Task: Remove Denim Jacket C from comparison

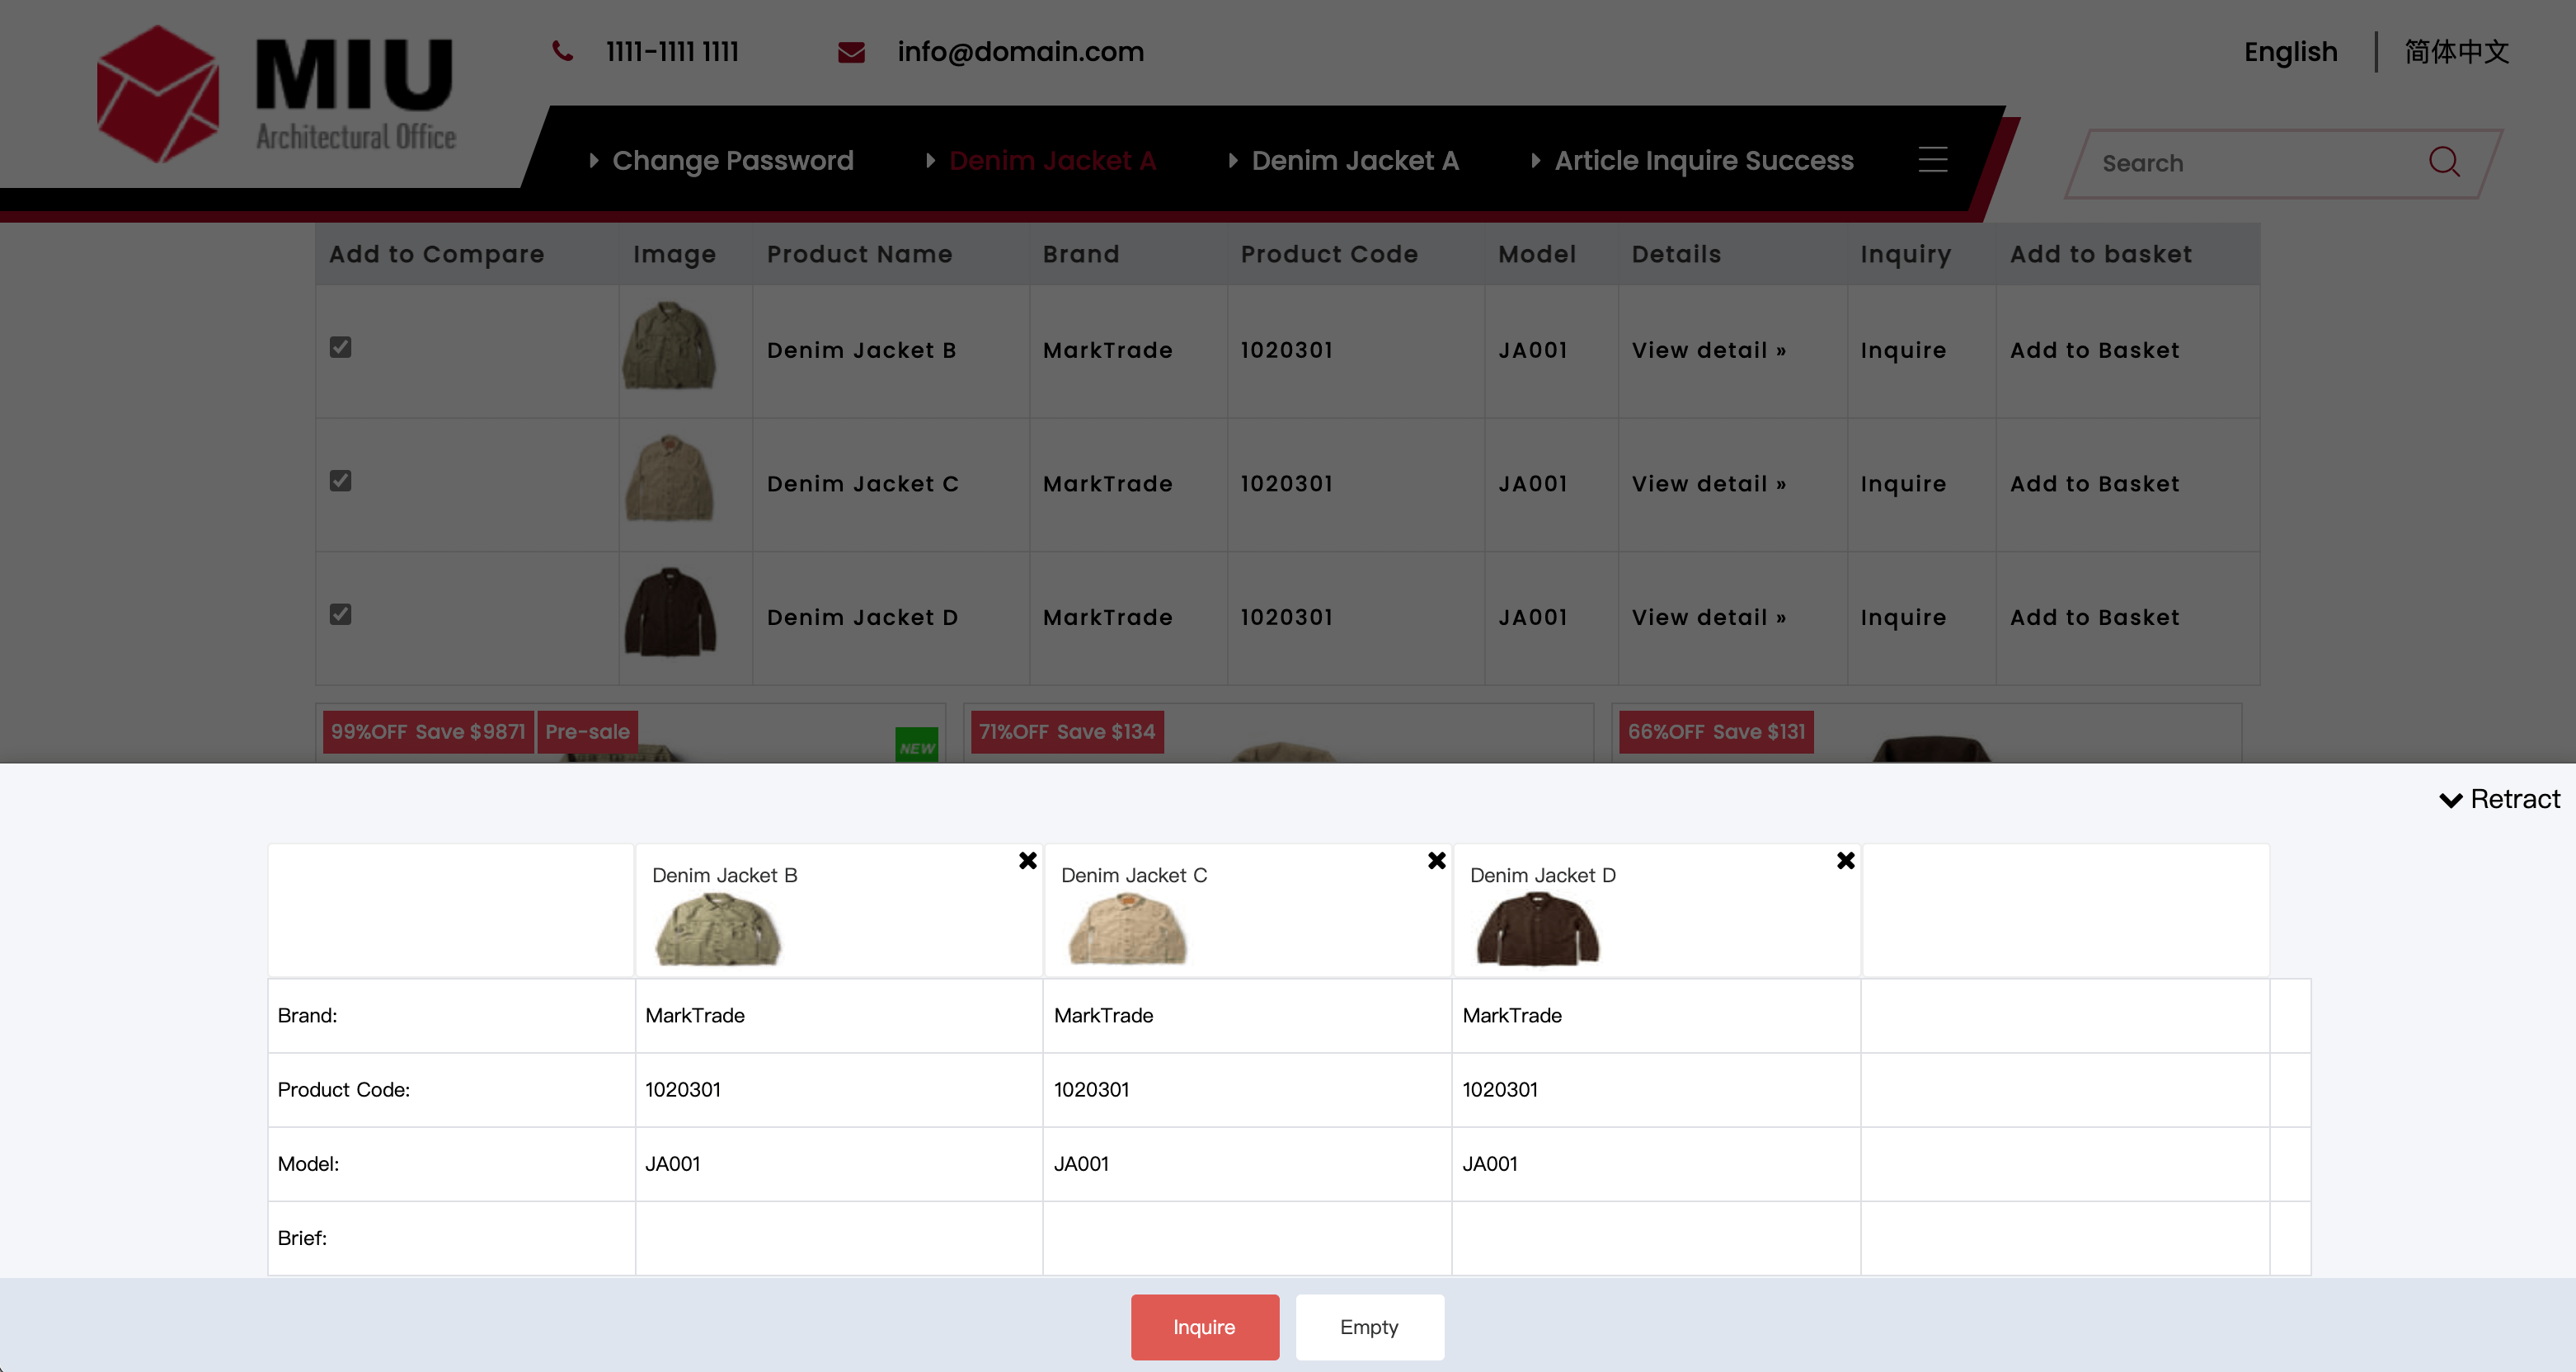Action: [1436, 861]
